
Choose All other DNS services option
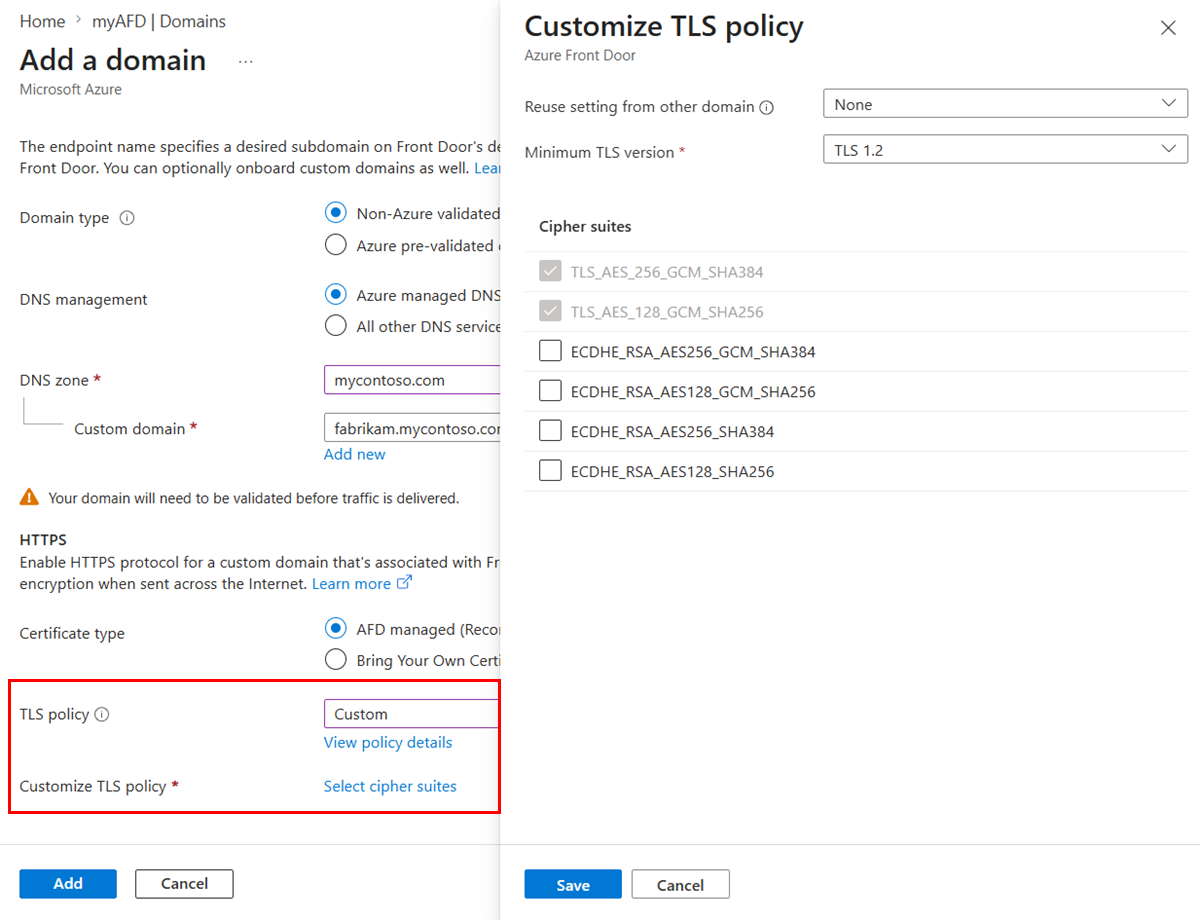[336, 326]
